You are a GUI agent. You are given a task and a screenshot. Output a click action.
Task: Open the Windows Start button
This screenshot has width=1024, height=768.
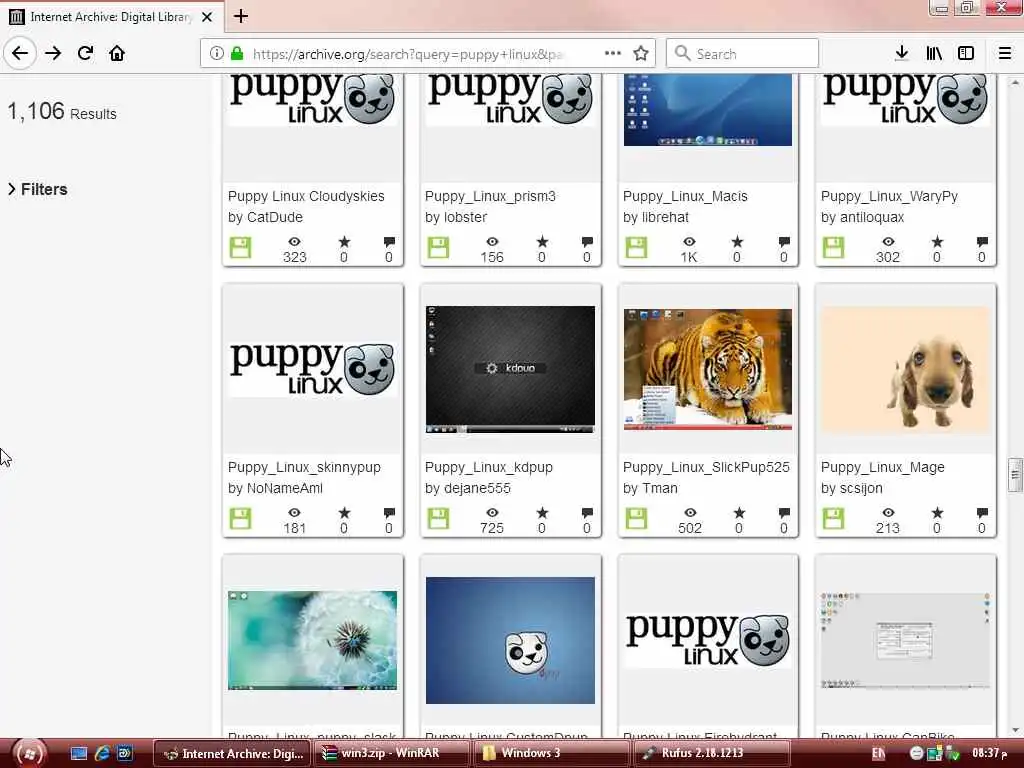[29, 753]
